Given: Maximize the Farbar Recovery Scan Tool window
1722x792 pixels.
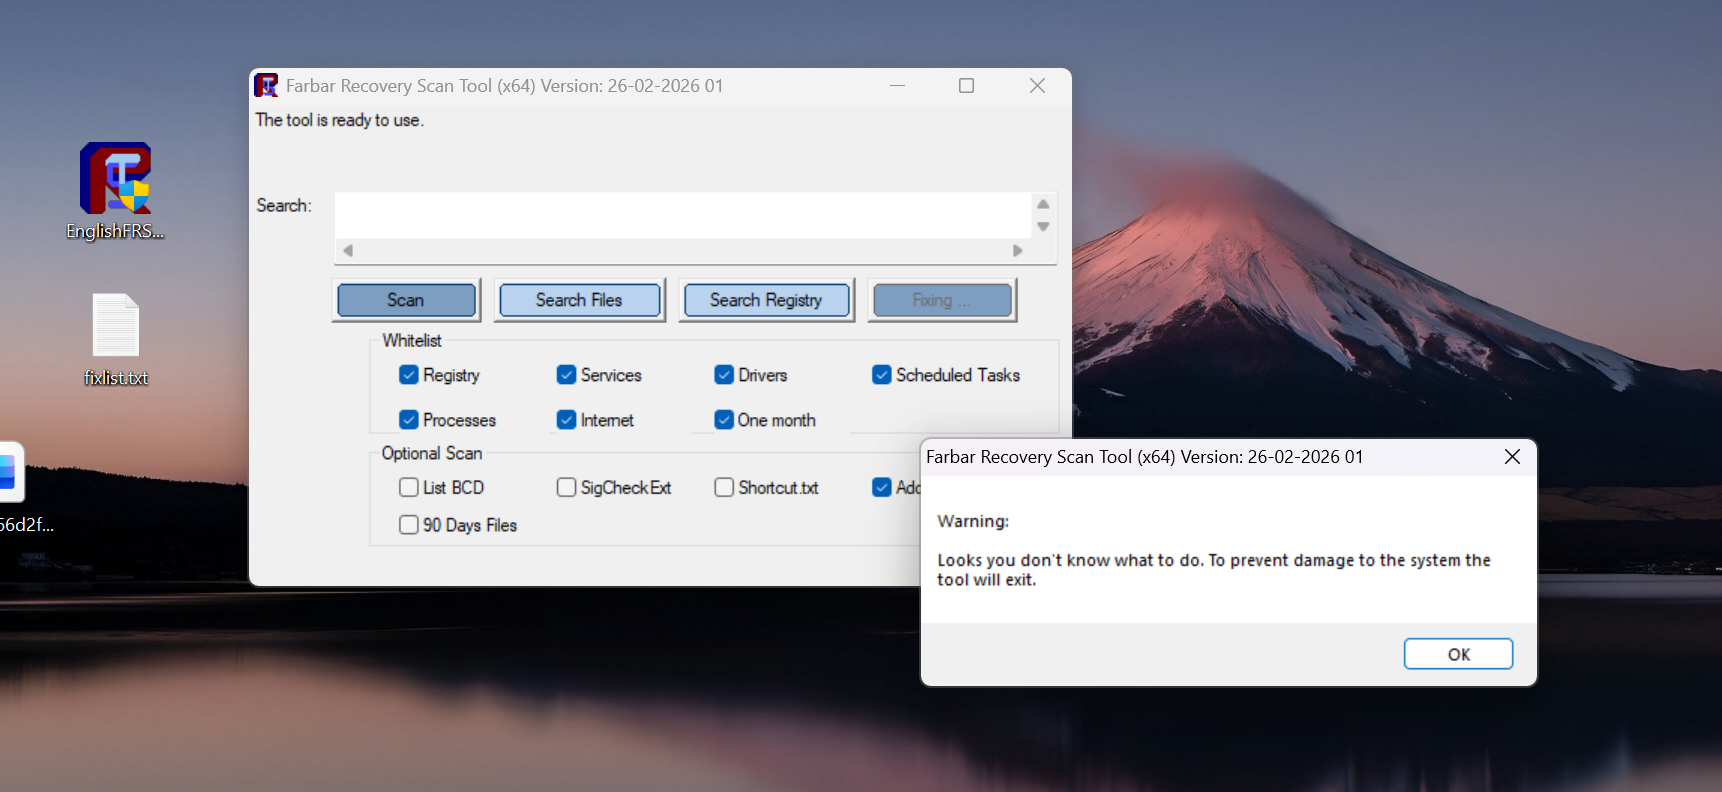Looking at the screenshot, I should point(966,86).
